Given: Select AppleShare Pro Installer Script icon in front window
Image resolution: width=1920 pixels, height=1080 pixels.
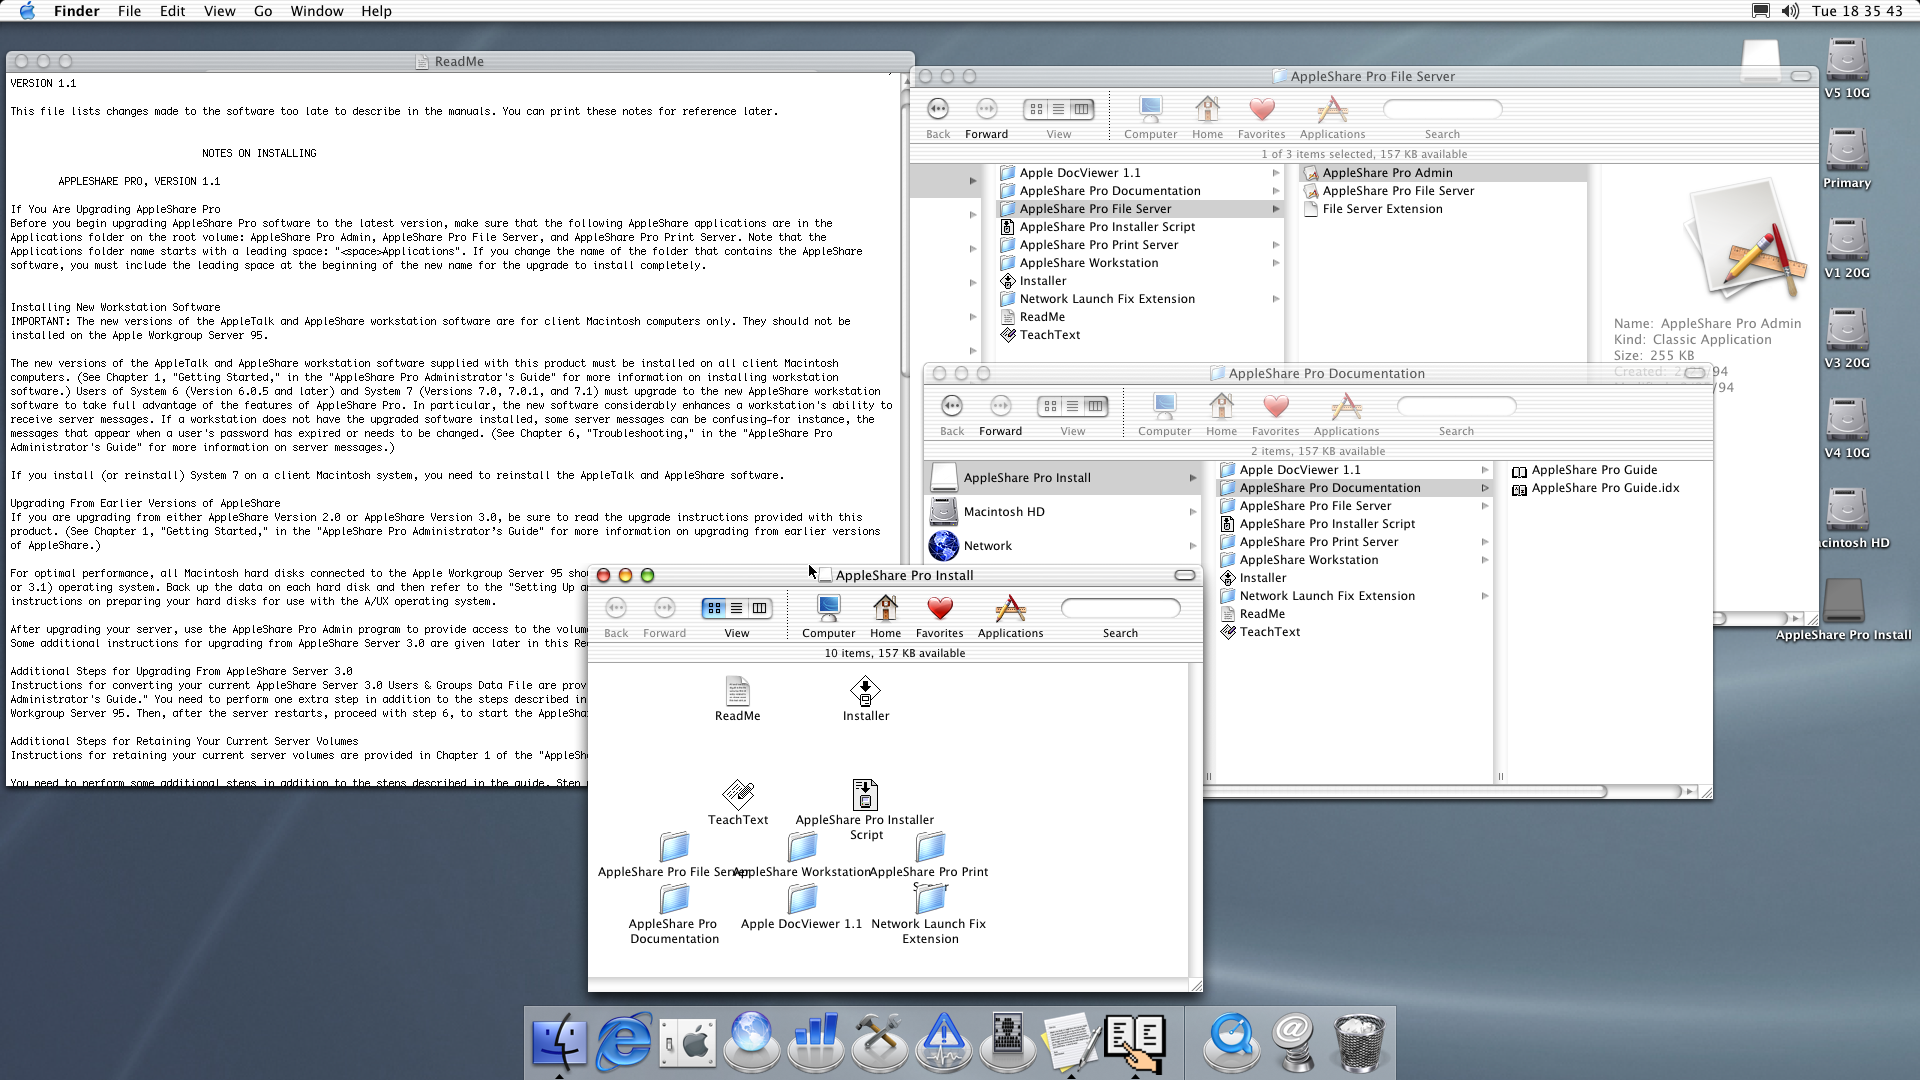Looking at the screenshot, I should pyautogui.click(x=865, y=795).
